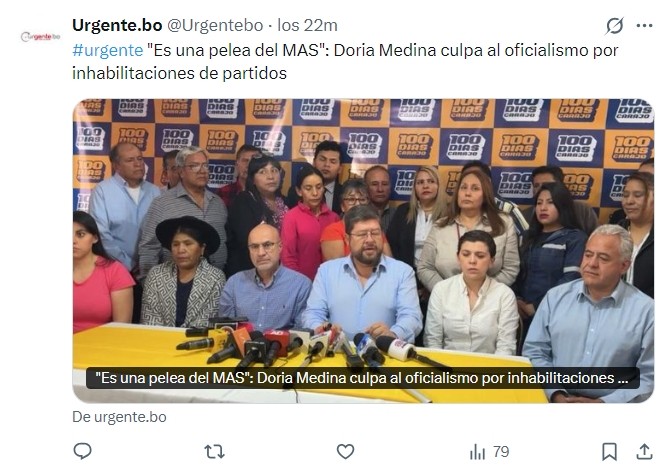This screenshot has height=476, width=661.
Task: Click the tweet text about Doria Medina
Action: [345, 62]
